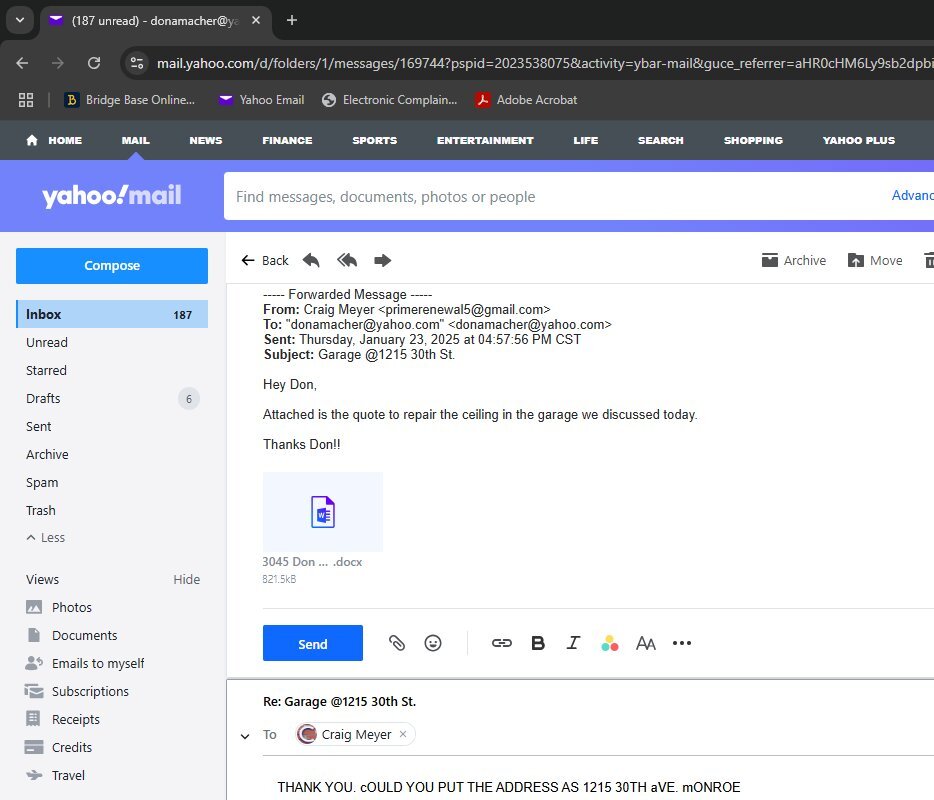The image size is (934, 800).
Task: Open LIFE in Yahoo navigation
Action: (x=586, y=141)
